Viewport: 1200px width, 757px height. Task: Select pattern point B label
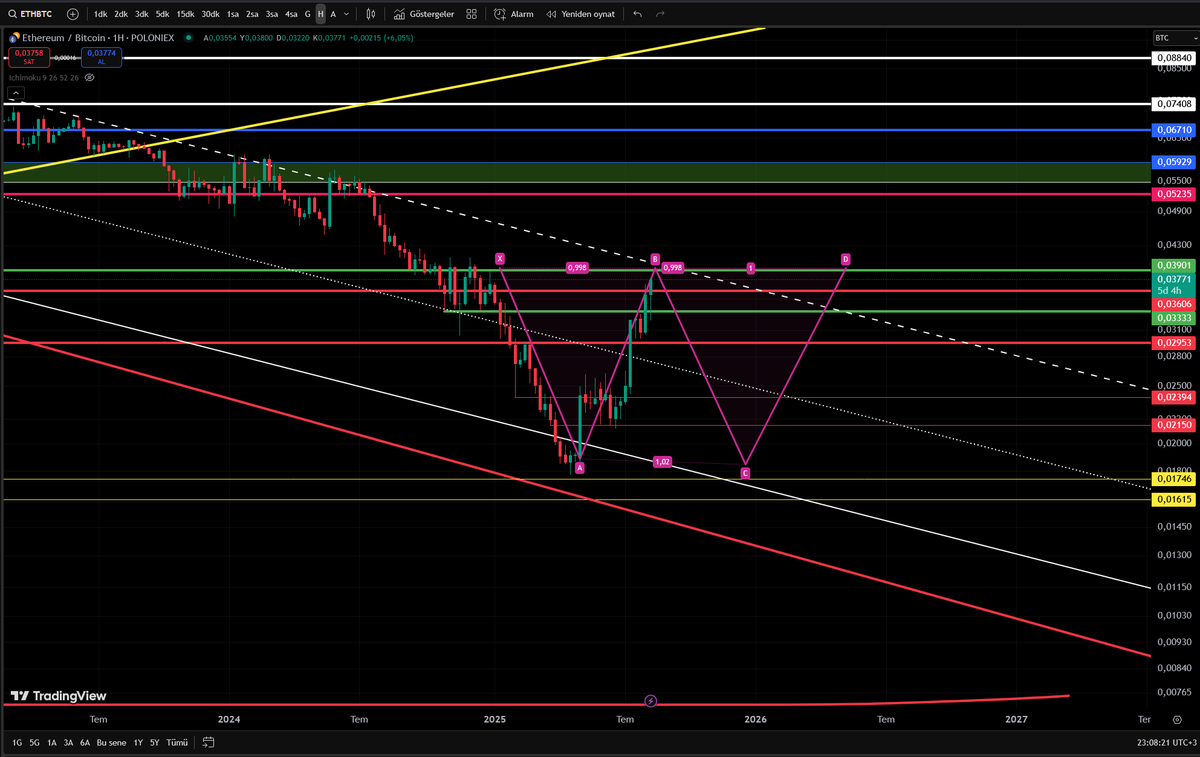(x=655, y=259)
